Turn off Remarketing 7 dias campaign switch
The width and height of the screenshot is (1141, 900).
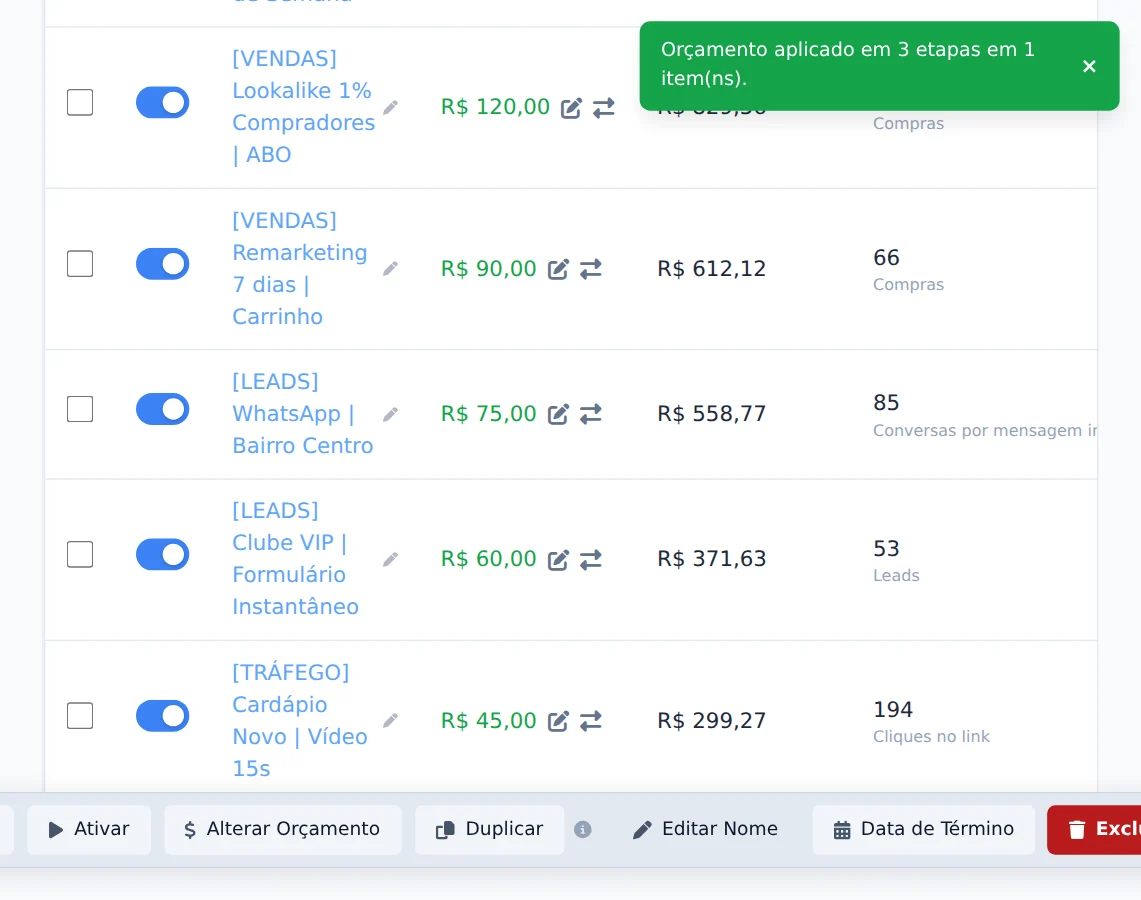point(162,264)
